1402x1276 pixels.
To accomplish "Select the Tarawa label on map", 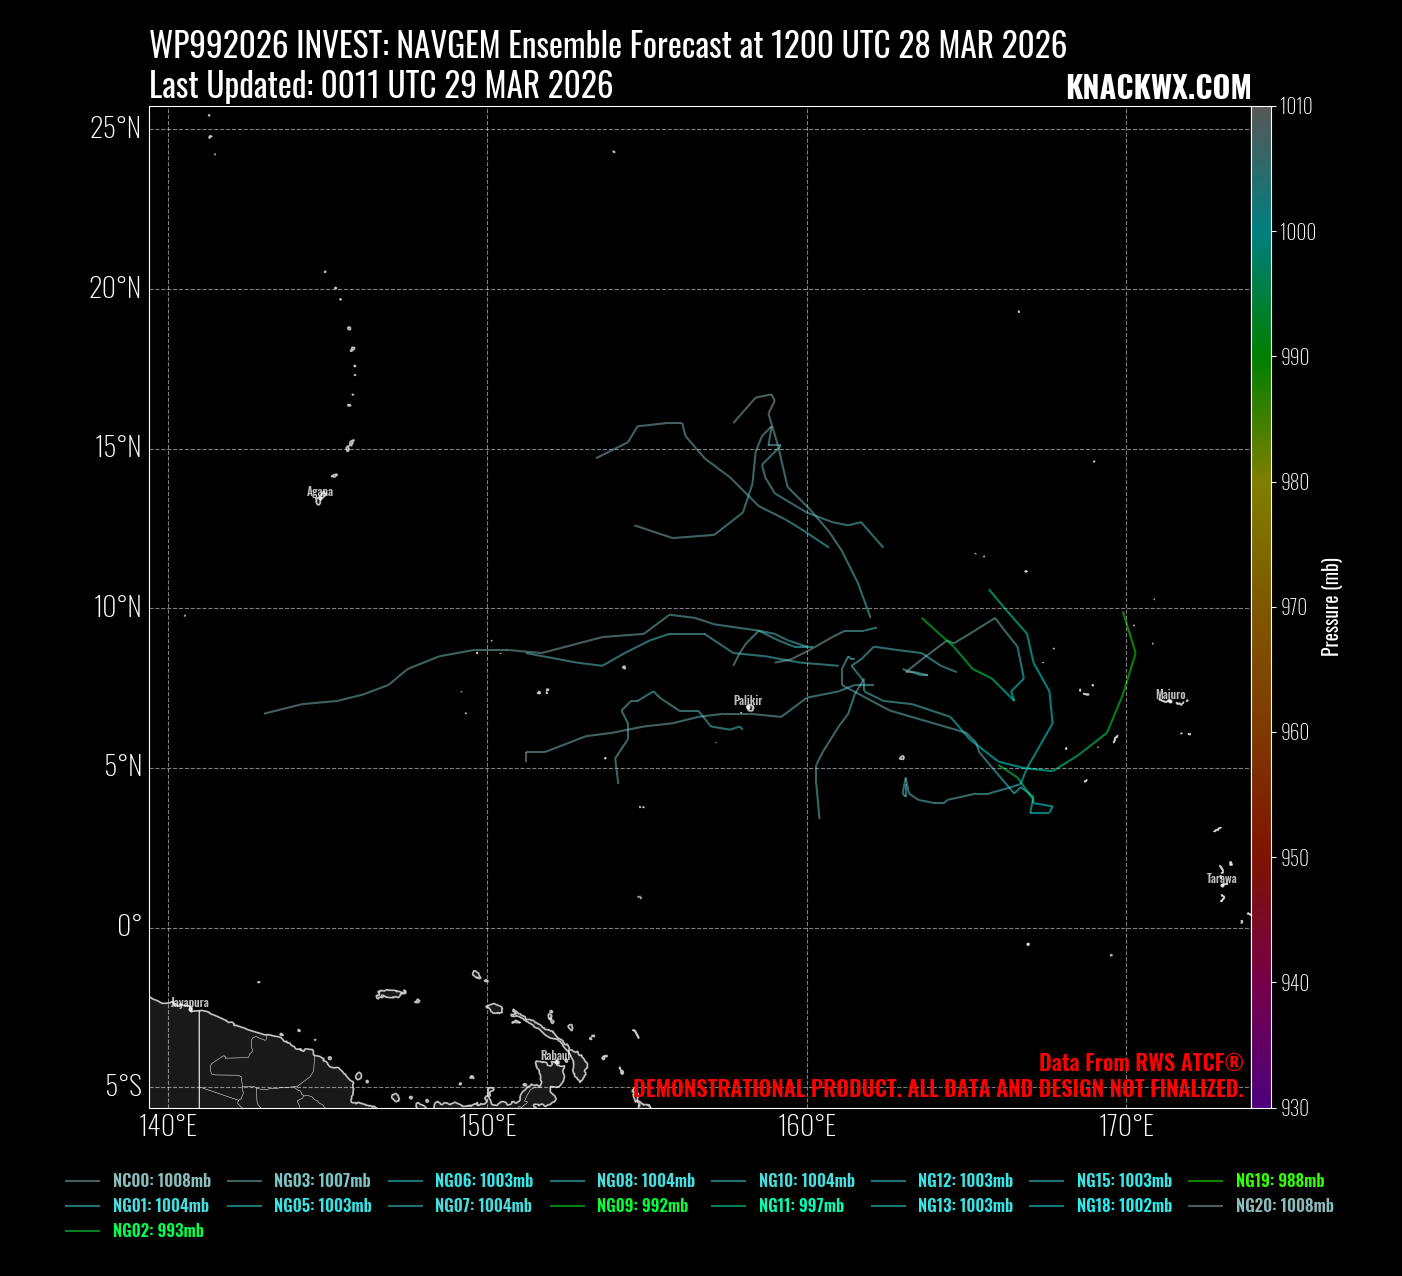I will coord(1221,878).
